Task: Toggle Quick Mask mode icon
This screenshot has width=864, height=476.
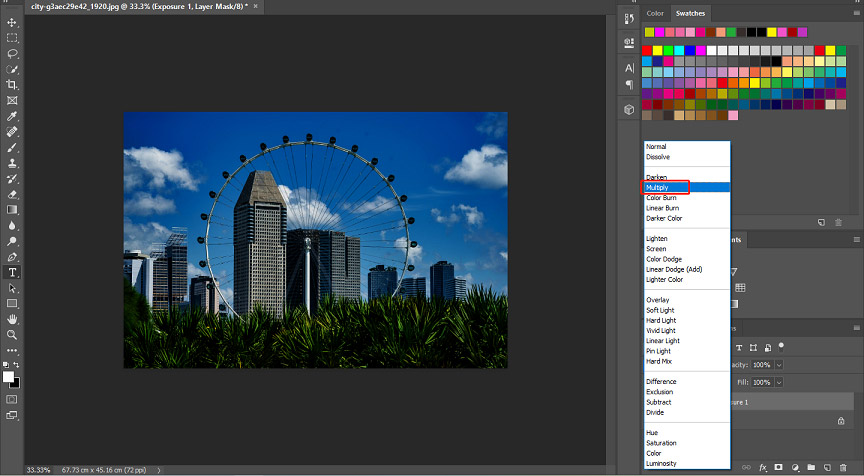Action: coord(12,399)
